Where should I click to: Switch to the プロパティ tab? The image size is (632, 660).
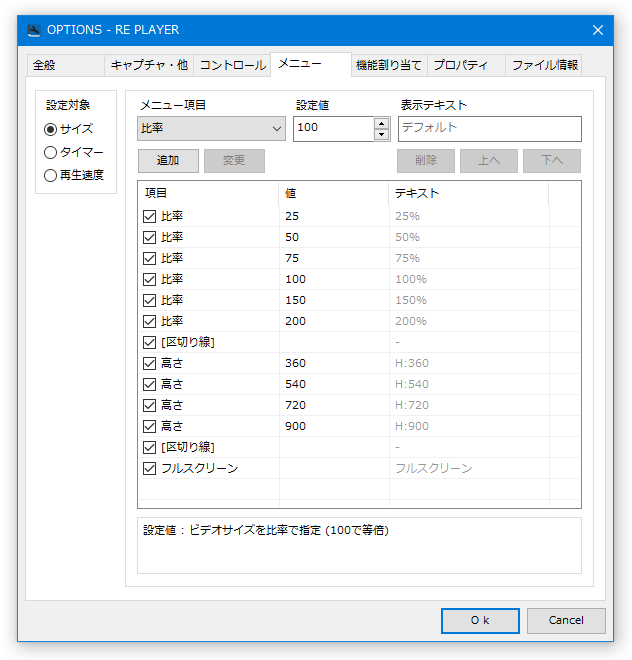(466, 65)
